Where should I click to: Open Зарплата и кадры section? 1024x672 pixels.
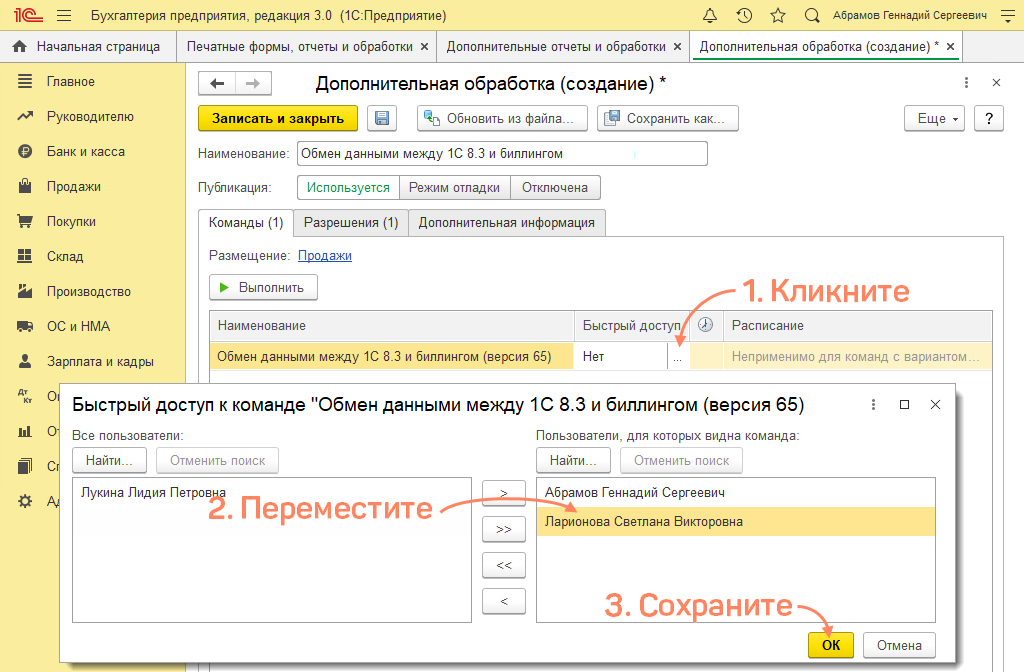[100, 361]
